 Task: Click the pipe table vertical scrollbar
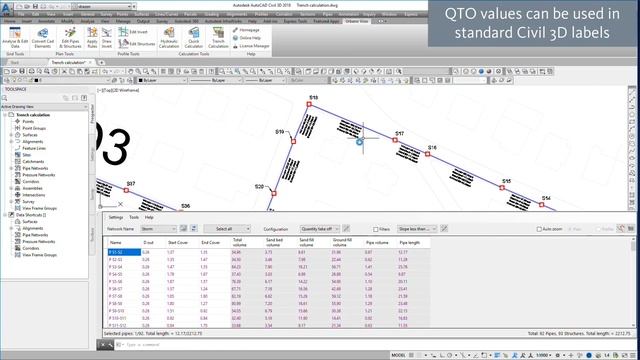[633, 282]
